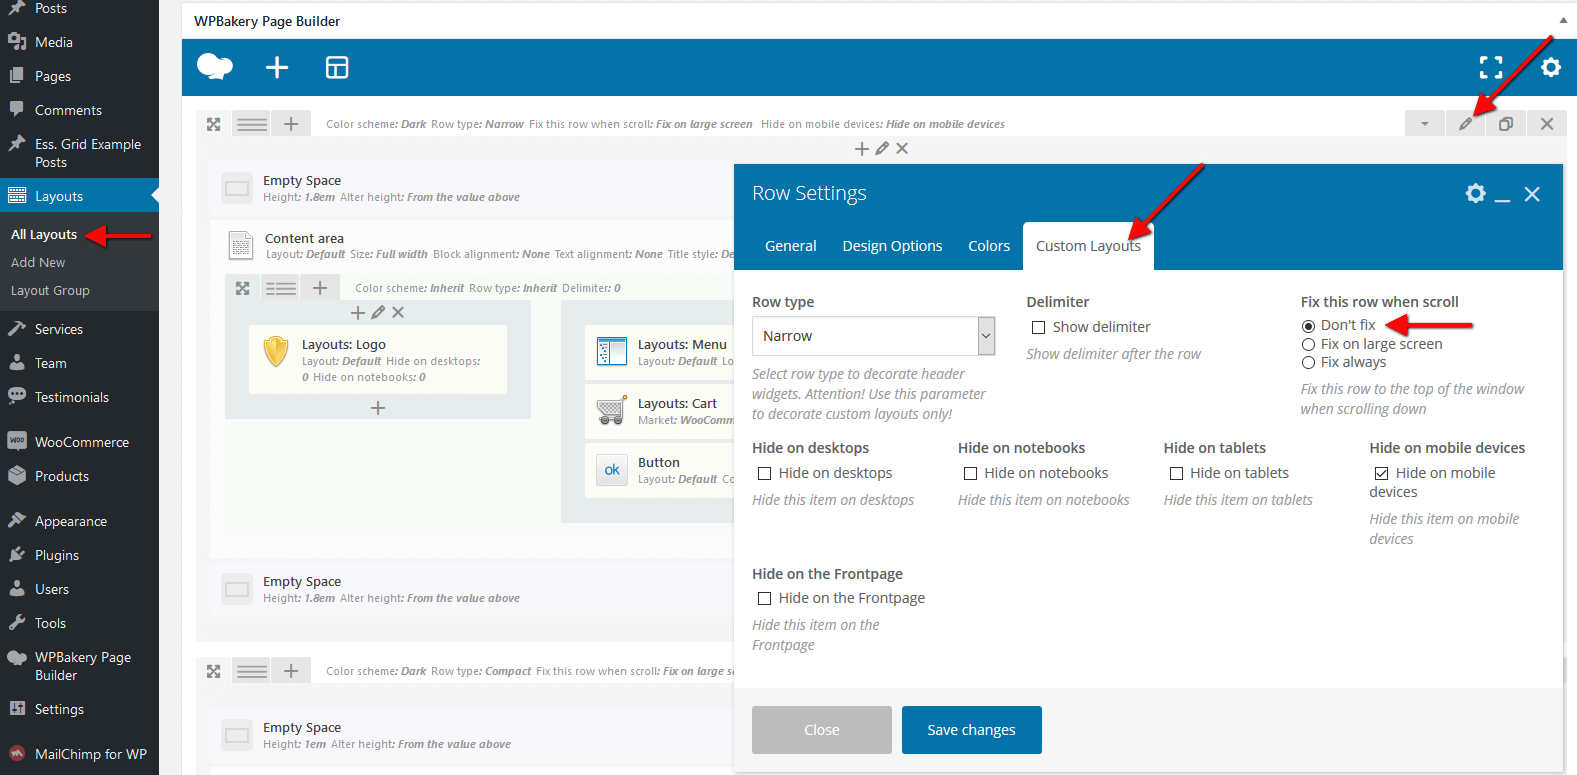Edit top column with pencil icon
The image size is (1577, 775).
point(882,148)
